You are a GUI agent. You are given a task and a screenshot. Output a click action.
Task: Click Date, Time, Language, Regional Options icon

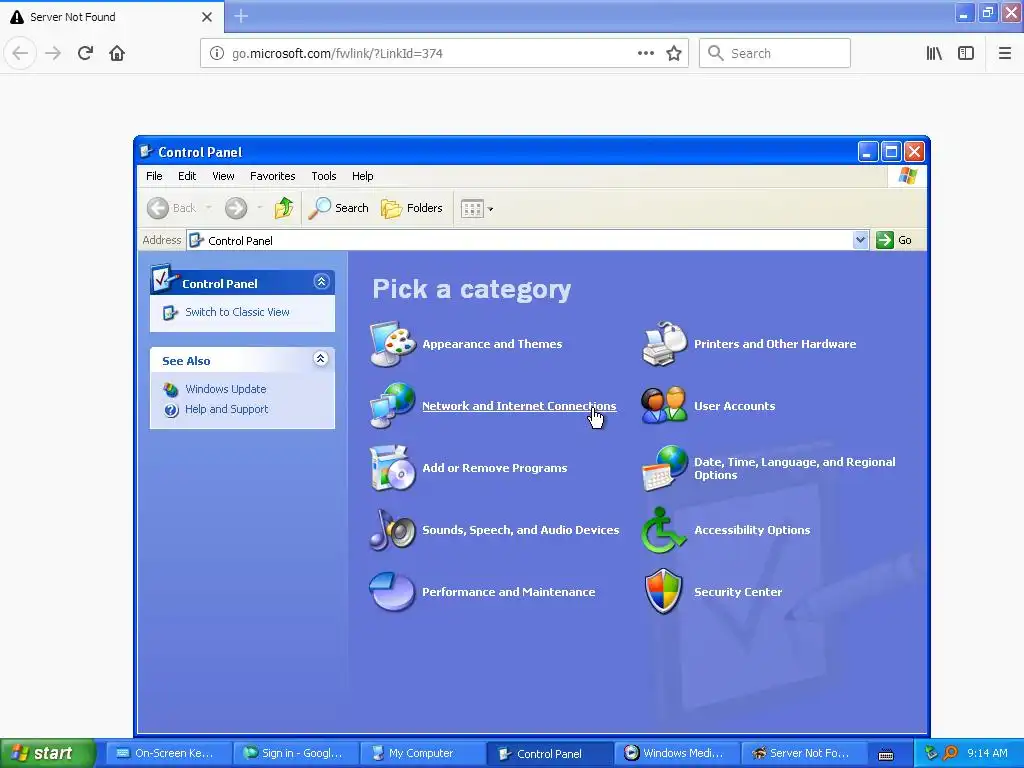665,468
